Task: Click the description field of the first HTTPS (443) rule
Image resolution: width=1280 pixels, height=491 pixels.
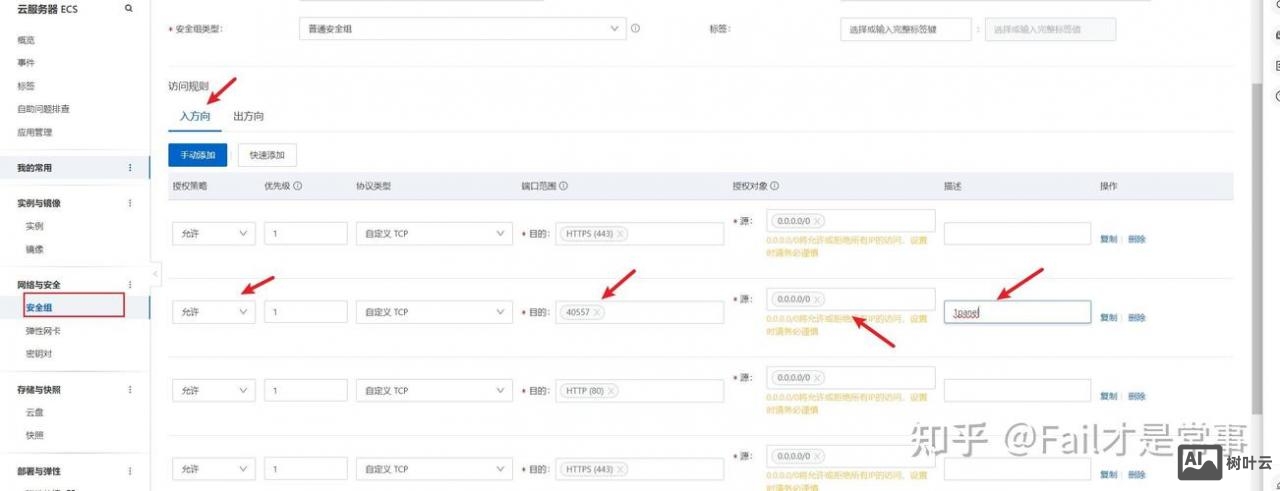Action: [x=1017, y=234]
